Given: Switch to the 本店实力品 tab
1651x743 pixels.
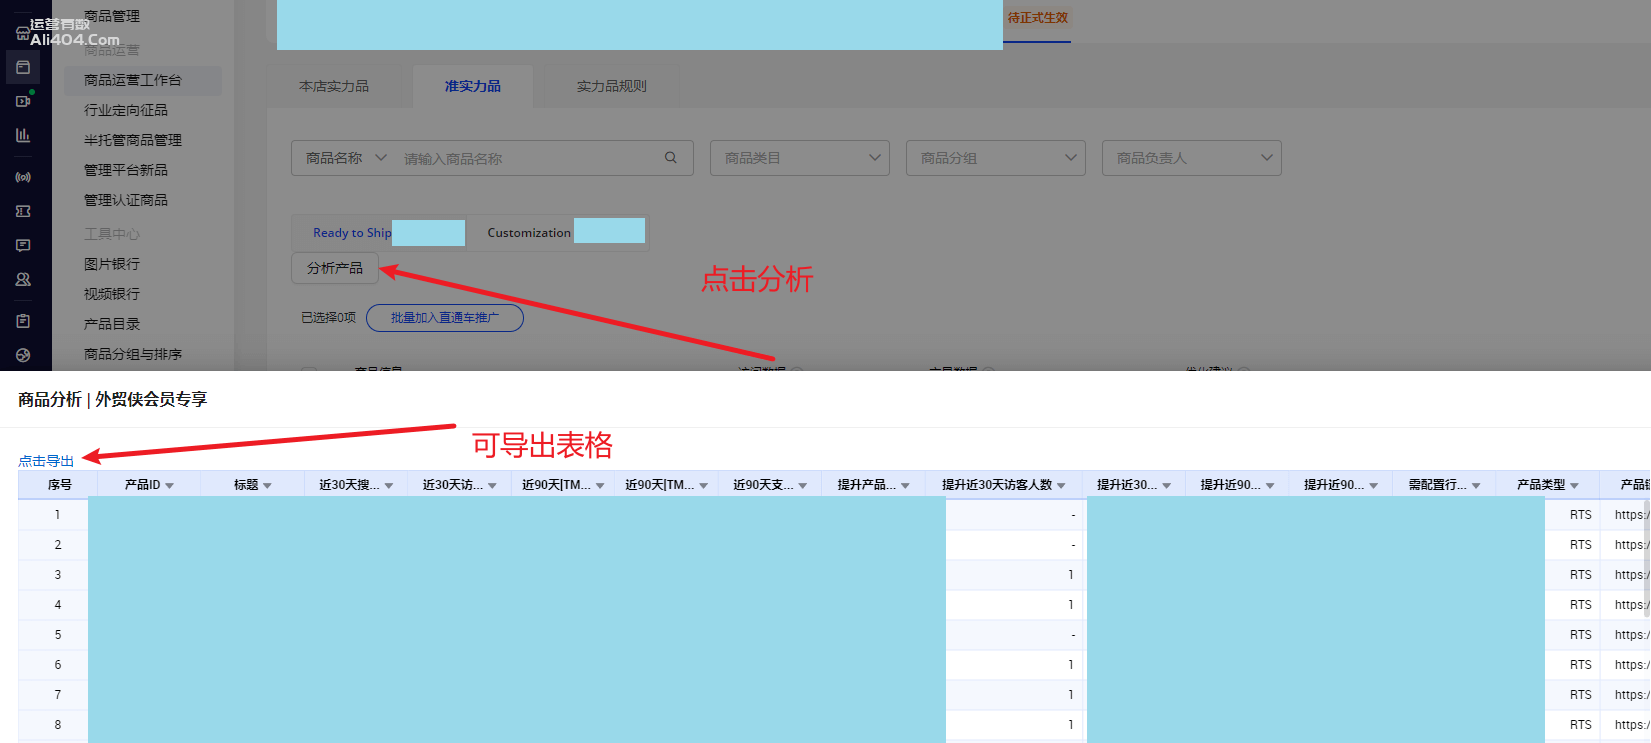Looking at the screenshot, I should point(334,87).
